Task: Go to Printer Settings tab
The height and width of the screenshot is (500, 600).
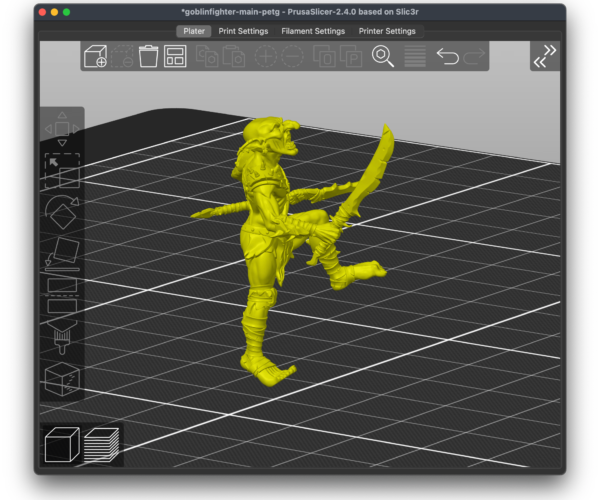Action: coord(387,31)
